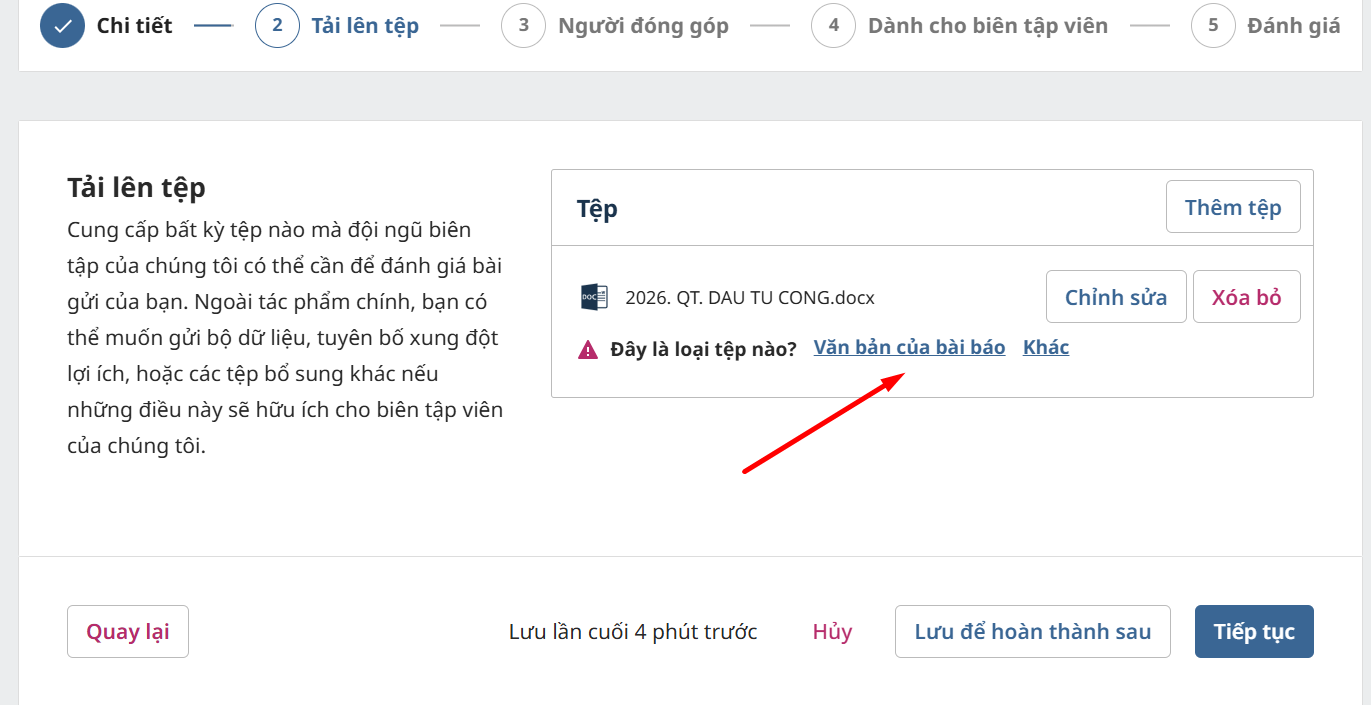The image size is (1371, 705).
Task: Select Văn bản của bài báo file type
Action: pyautogui.click(x=909, y=348)
